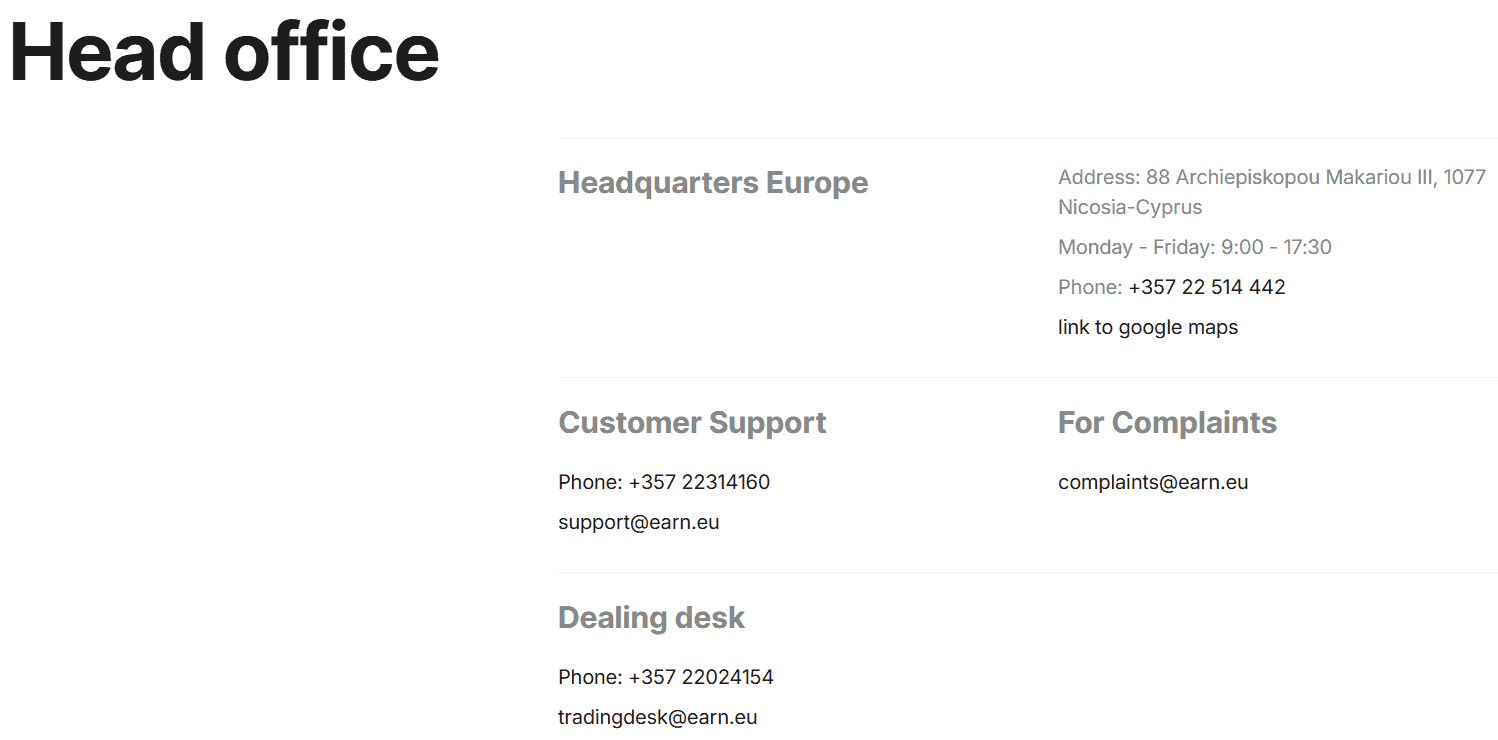Click the "Customer Support" section heading
Screen dimensions: 1498x740
coord(691,422)
